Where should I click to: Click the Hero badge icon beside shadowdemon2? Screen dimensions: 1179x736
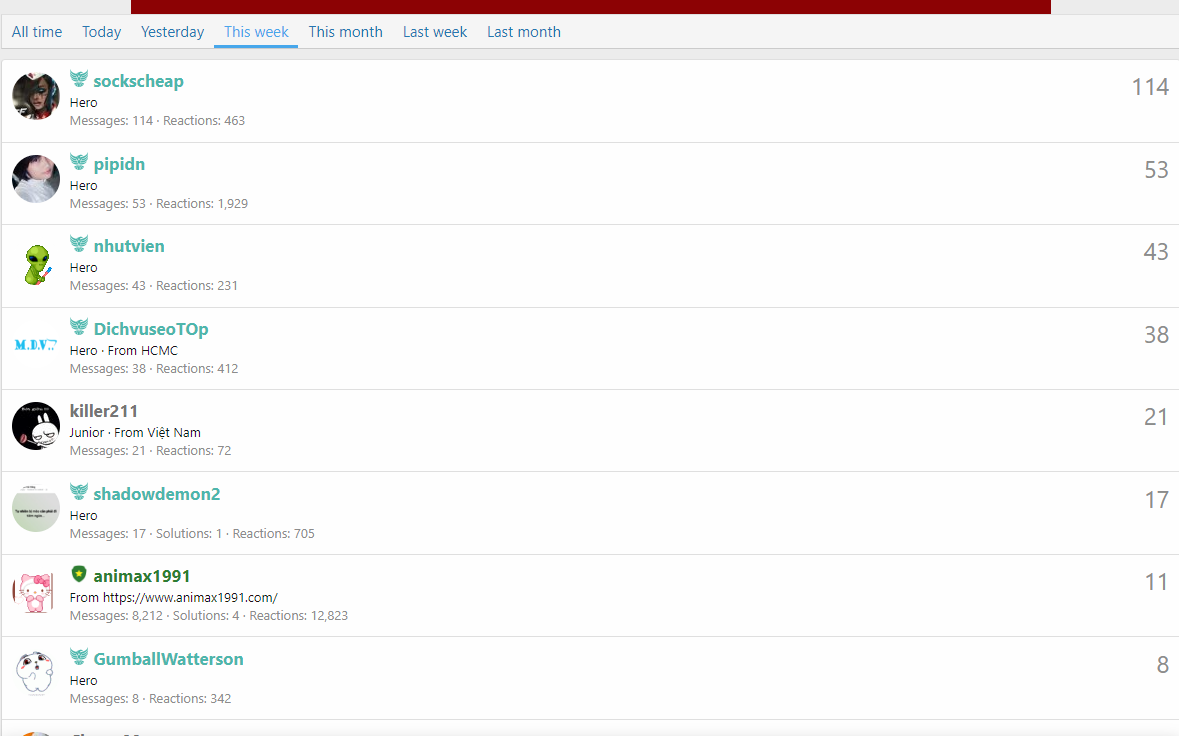coord(79,491)
